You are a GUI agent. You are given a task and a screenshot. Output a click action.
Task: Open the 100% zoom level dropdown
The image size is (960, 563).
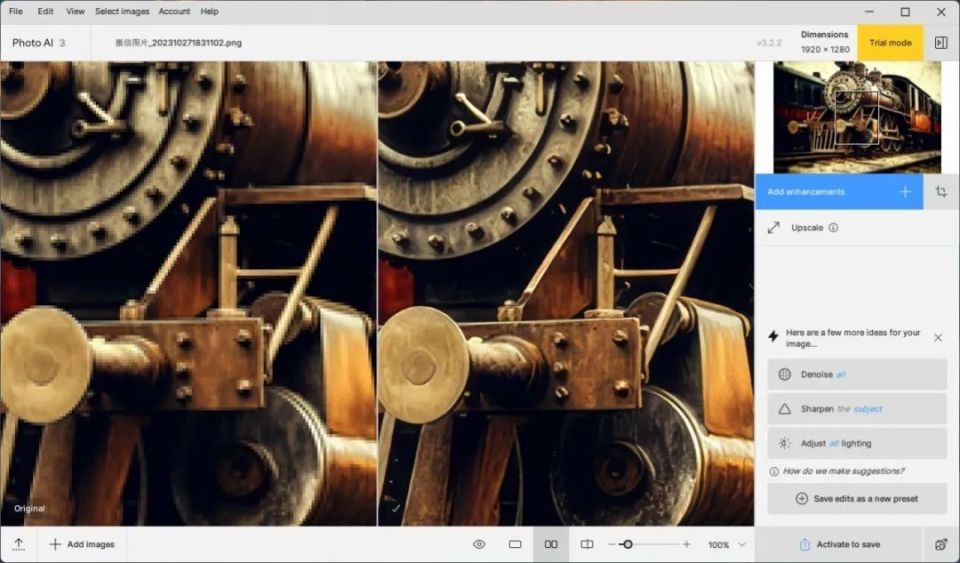point(727,544)
